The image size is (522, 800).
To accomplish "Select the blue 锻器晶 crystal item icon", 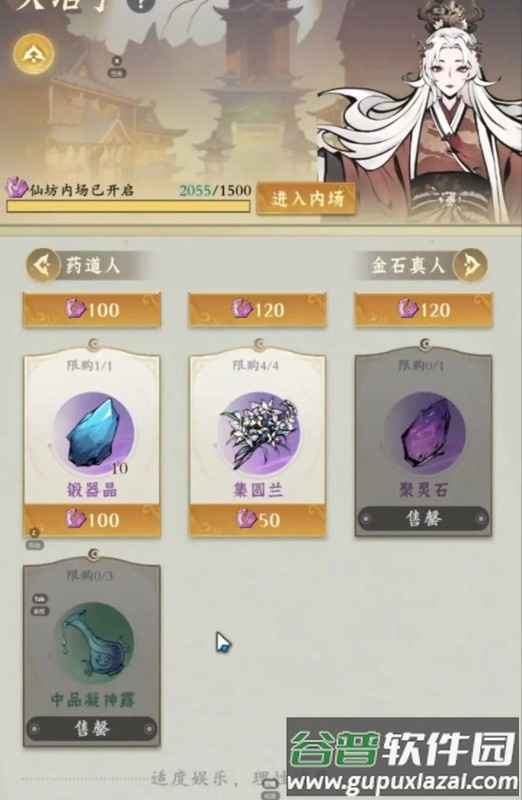I will pos(93,433).
